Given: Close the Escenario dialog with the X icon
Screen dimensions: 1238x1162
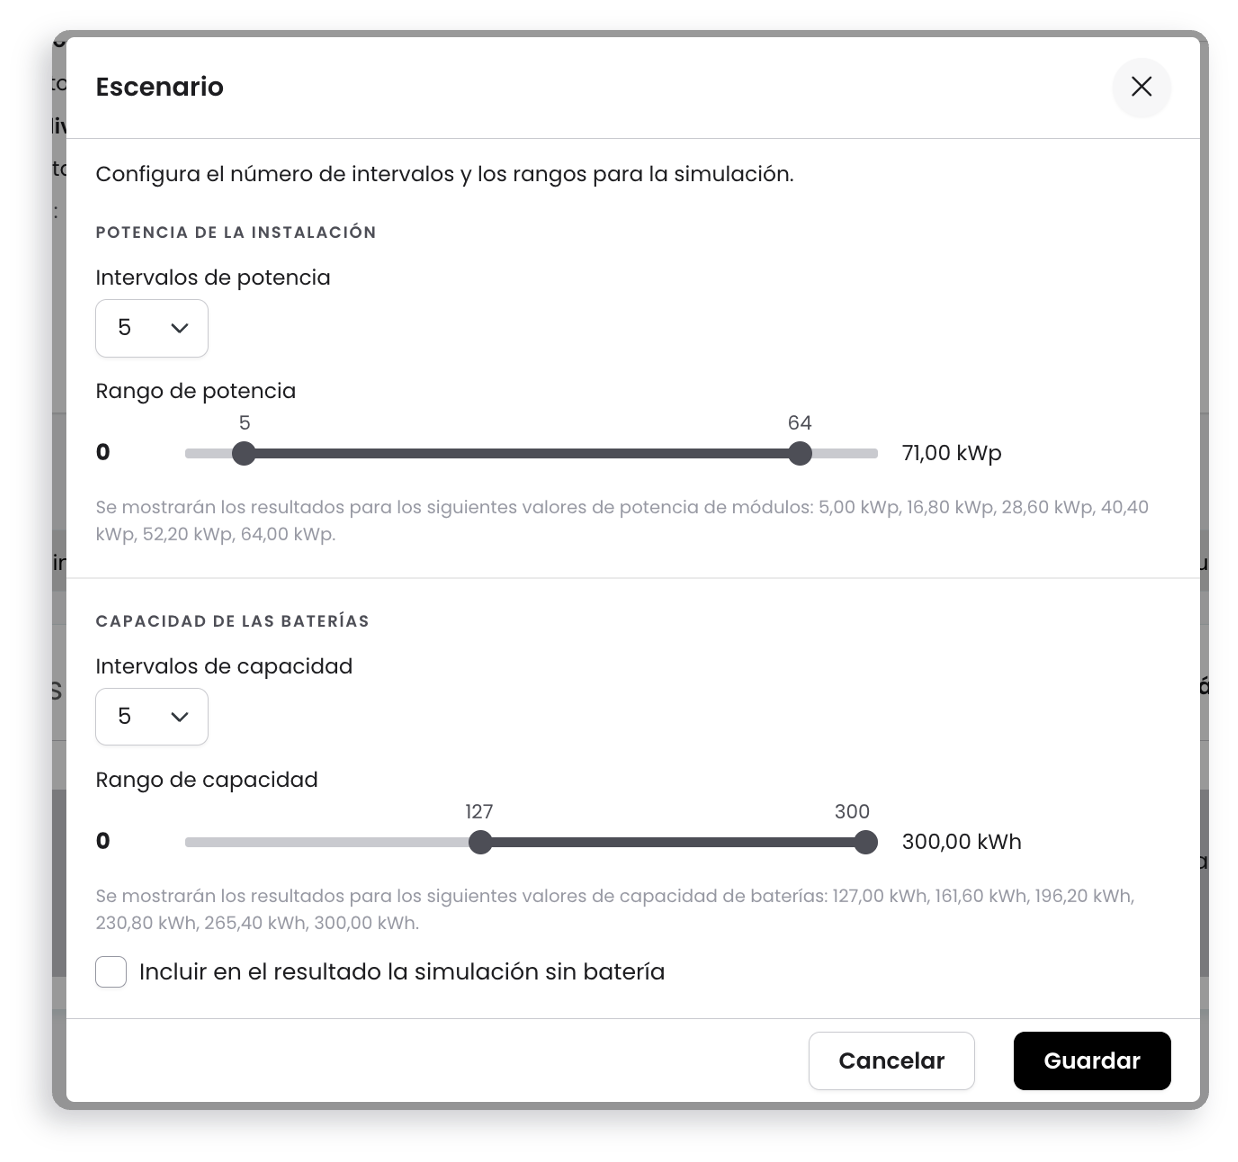Looking at the screenshot, I should click(1141, 87).
